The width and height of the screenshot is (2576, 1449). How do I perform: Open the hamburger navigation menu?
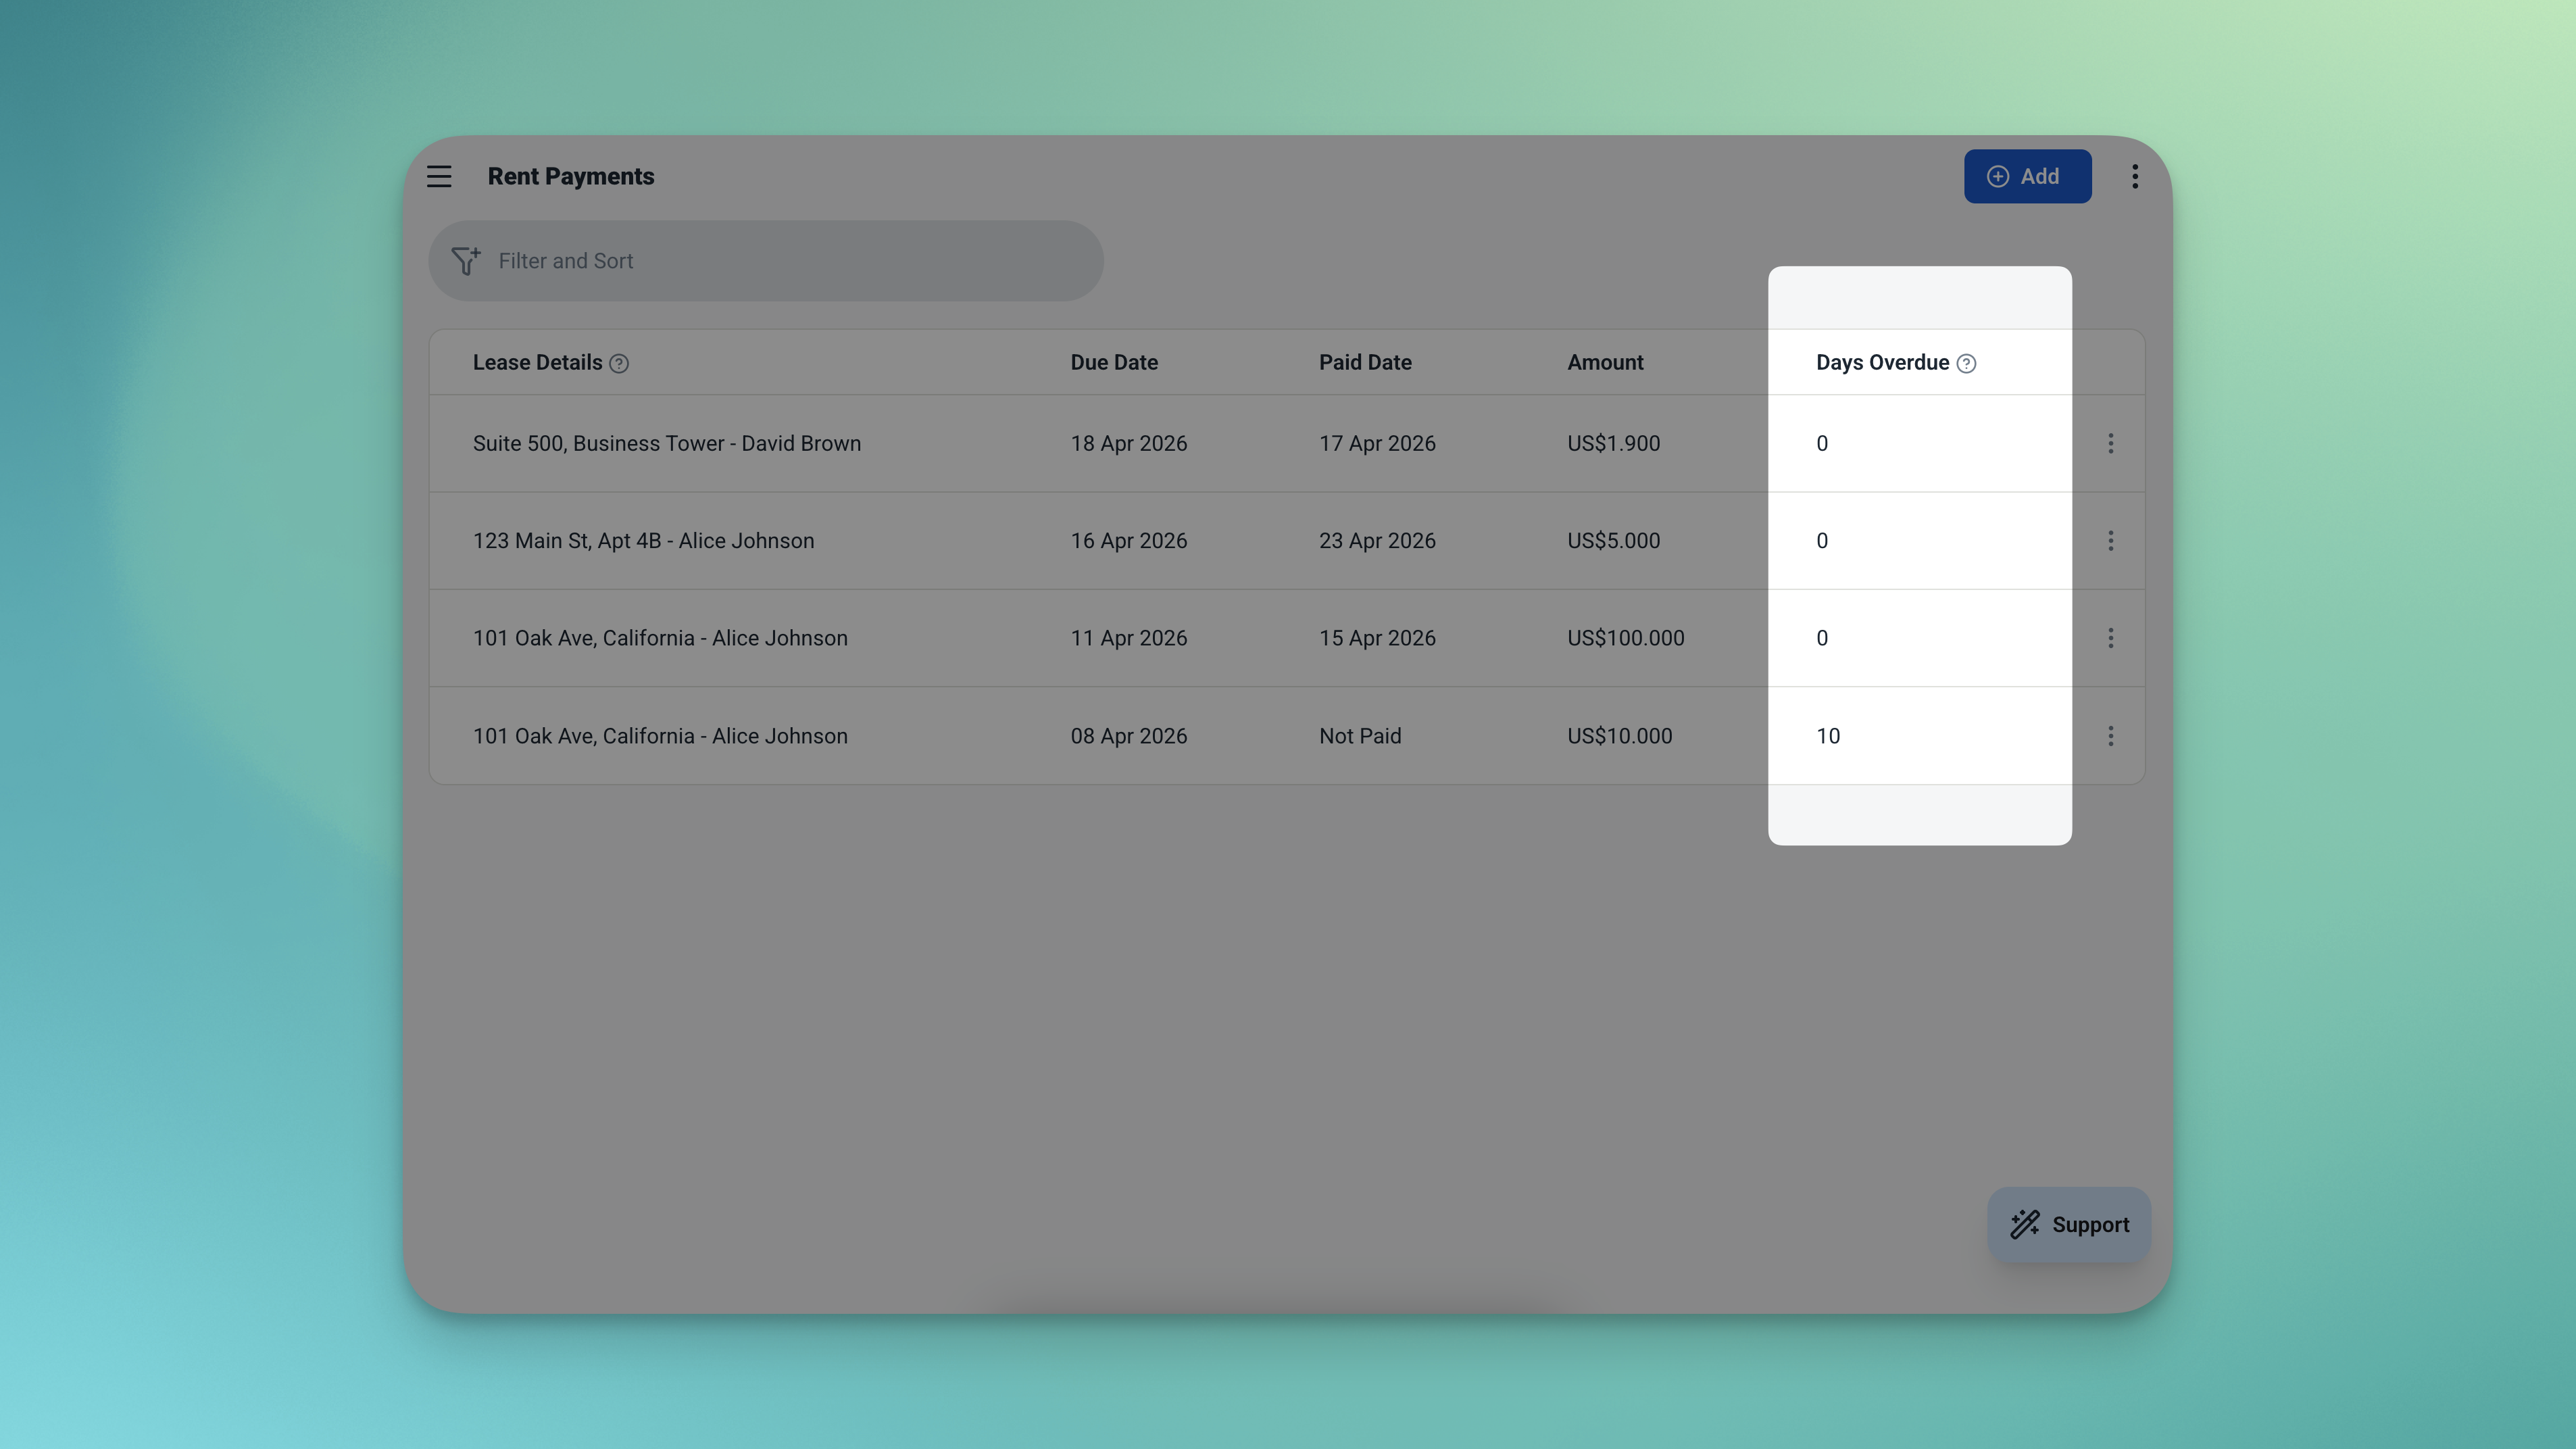pos(439,176)
